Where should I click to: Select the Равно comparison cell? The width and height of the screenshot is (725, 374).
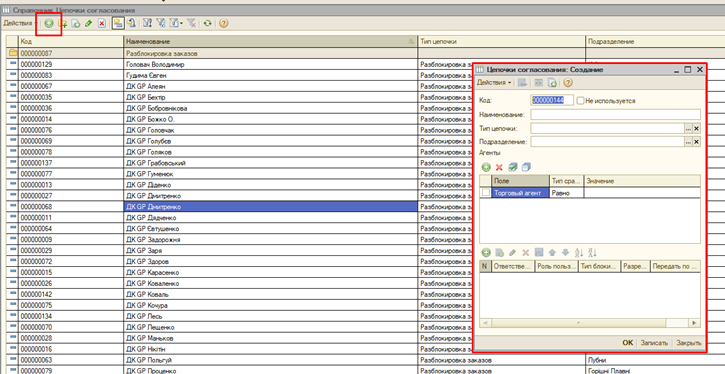pos(567,193)
